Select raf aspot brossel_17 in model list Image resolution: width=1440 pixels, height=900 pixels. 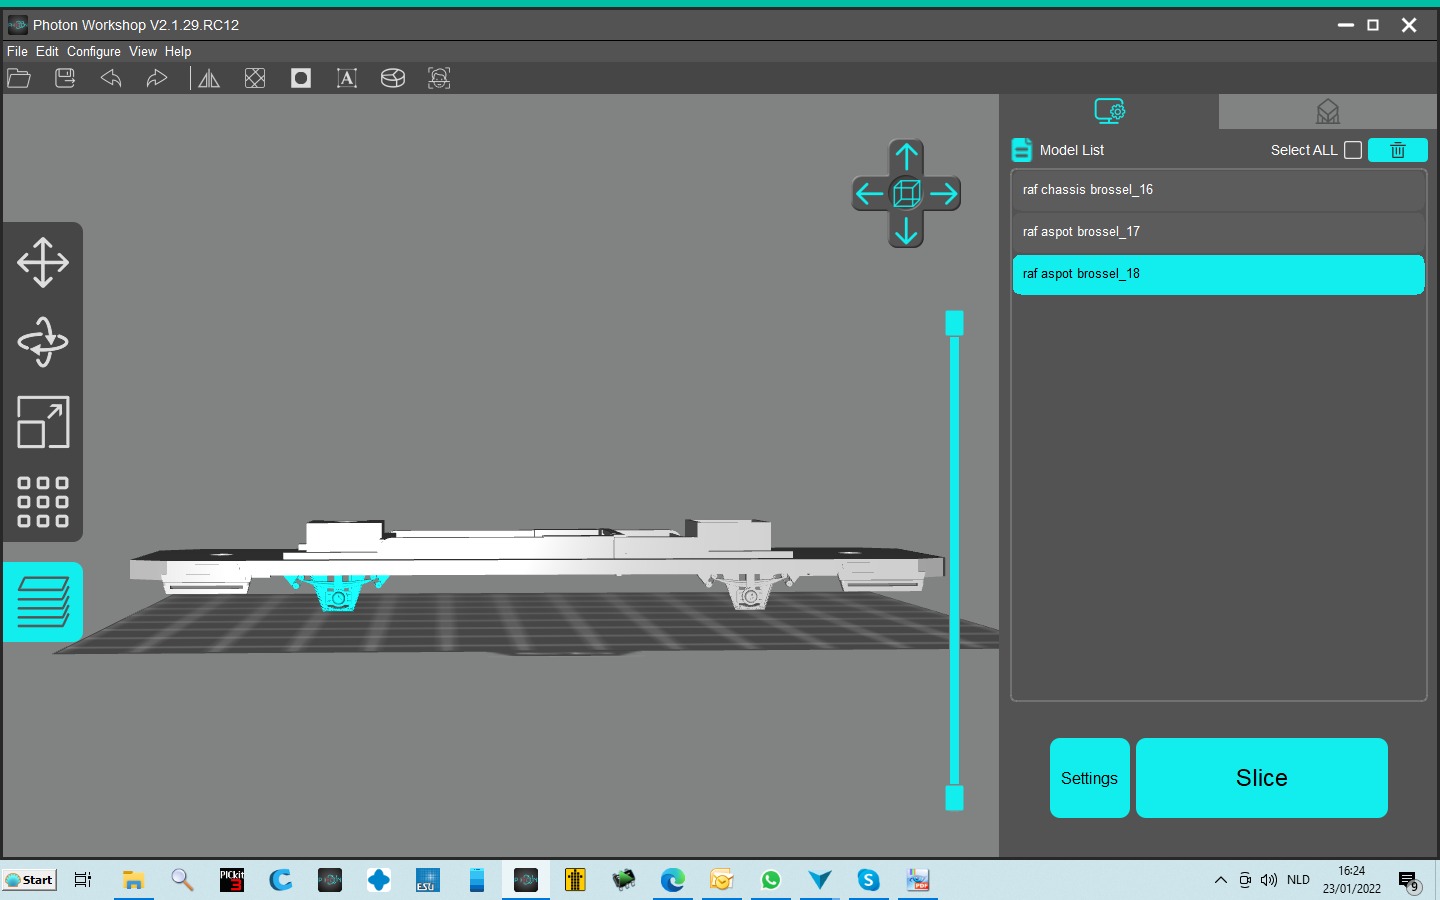[1218, 232]
